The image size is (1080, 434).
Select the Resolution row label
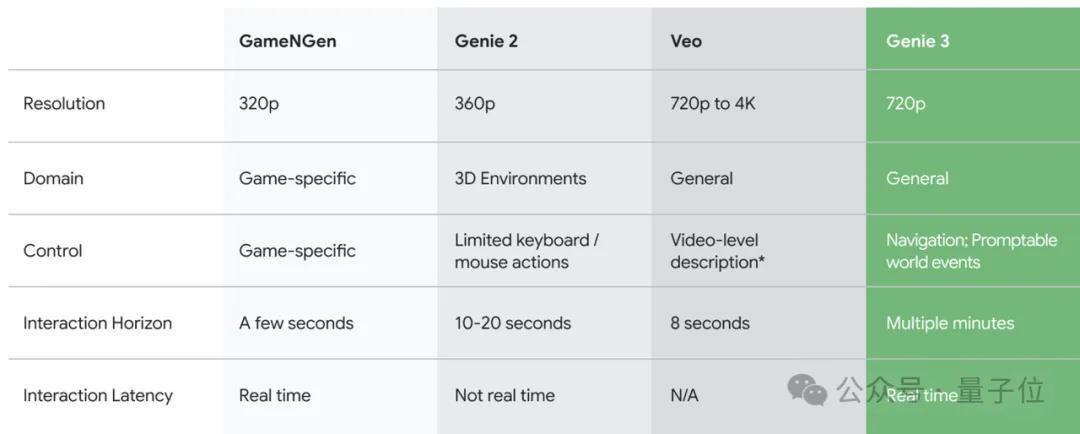(64, 103)
